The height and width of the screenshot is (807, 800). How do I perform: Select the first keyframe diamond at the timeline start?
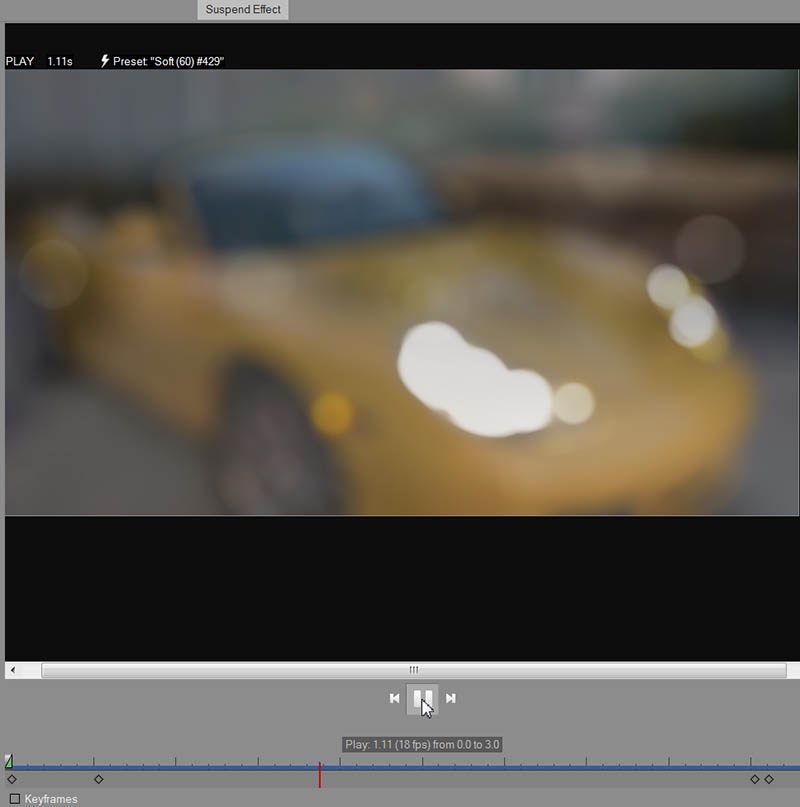coord(12,779)
